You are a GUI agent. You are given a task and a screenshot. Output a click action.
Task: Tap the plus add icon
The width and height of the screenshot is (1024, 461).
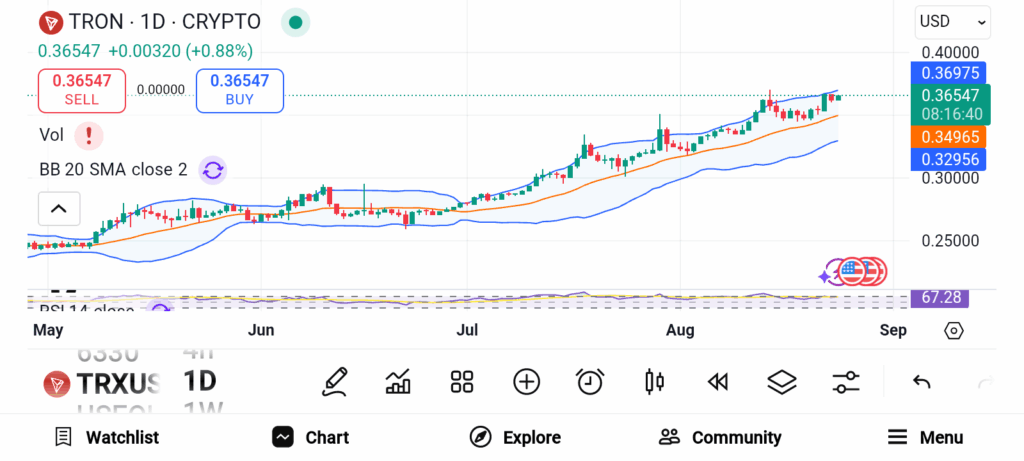coord(526,381)
